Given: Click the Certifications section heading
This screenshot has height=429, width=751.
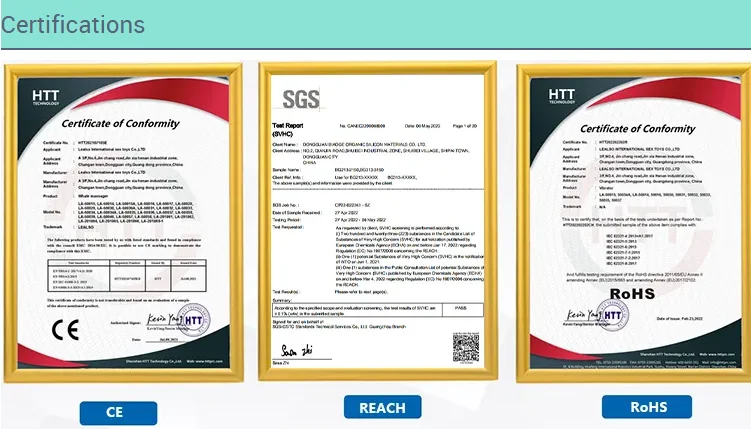Looking at the screenshot, I should click(65, 24).
